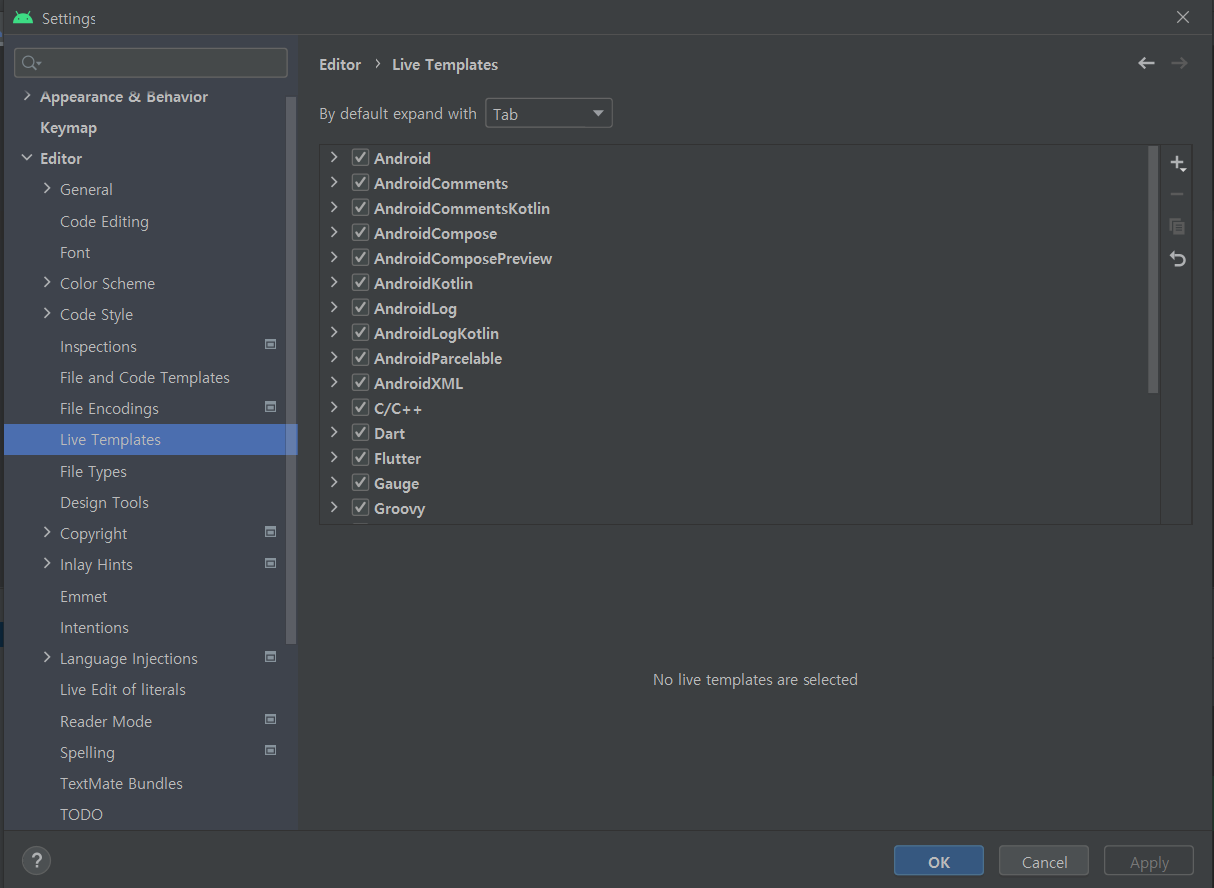The image size is (1214, 888).
Task: Go back using the left arrow icon
Action: tap(1147, 63)
